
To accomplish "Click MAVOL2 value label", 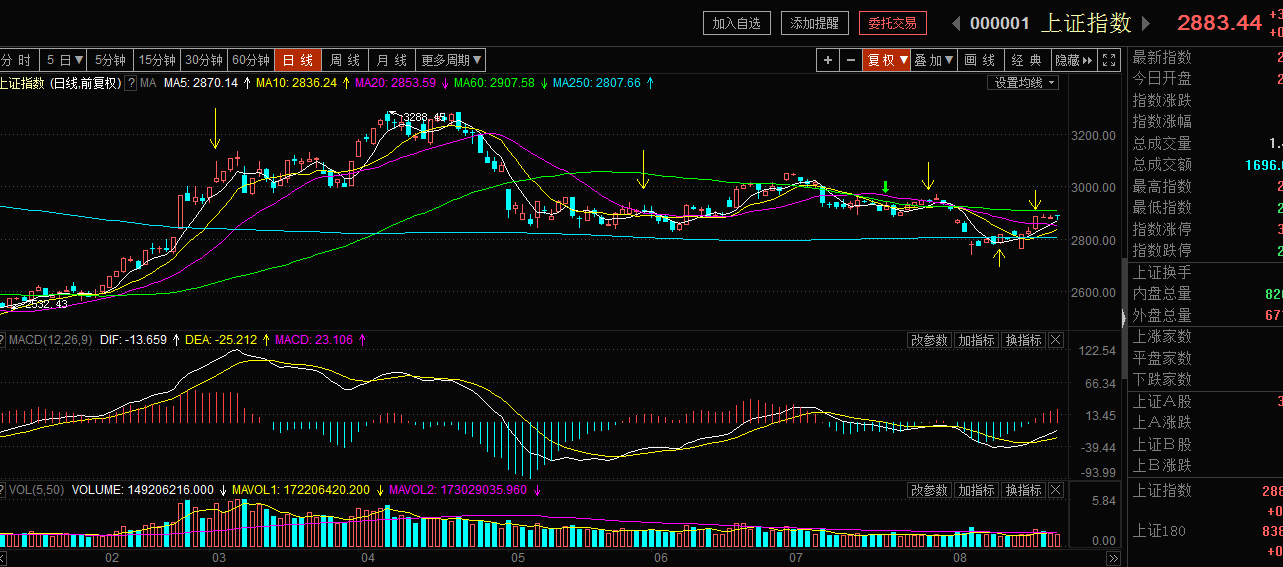I will pos(457,490).
